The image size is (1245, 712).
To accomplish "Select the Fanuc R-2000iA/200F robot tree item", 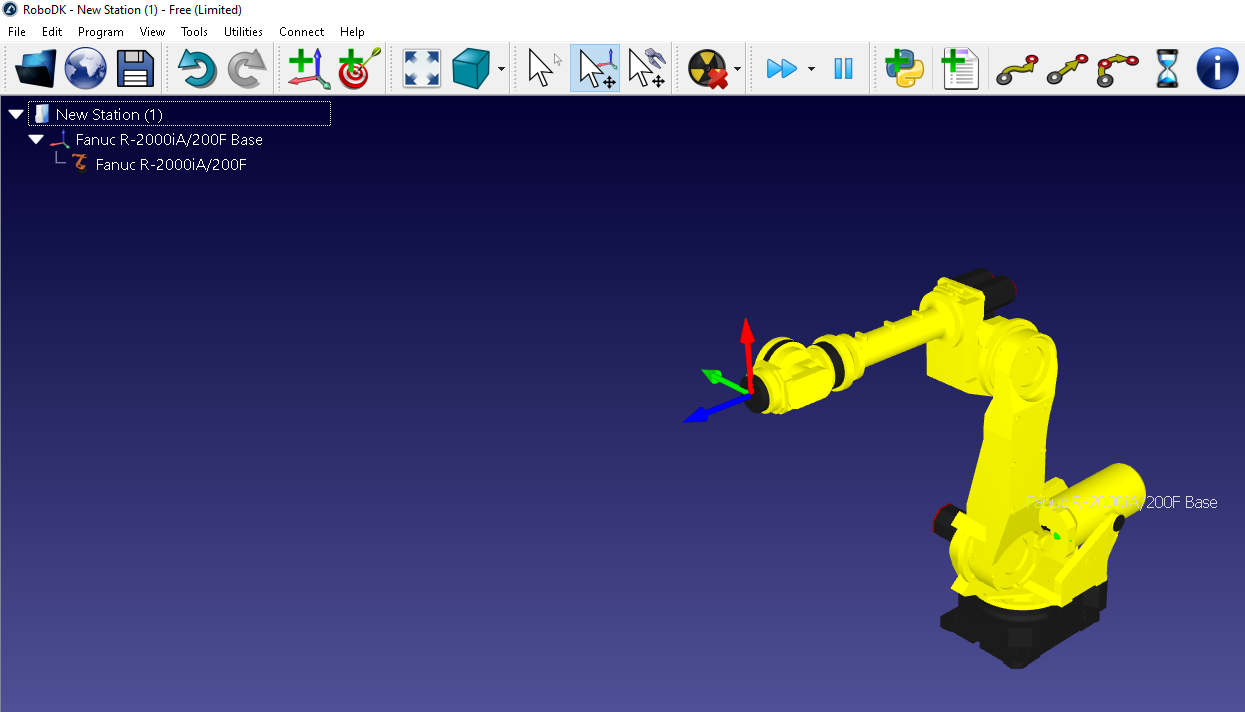I will (x=171, y=165).
